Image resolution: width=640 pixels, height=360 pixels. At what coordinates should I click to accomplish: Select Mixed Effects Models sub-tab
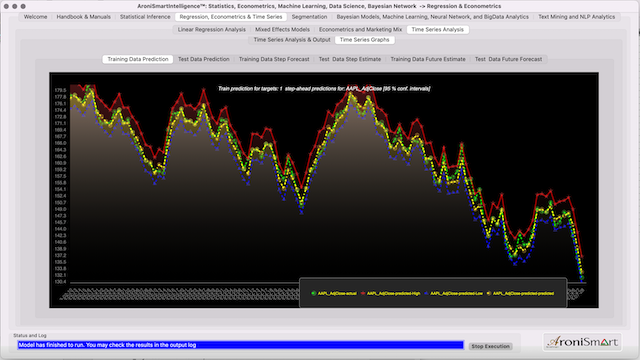(282, 29)
